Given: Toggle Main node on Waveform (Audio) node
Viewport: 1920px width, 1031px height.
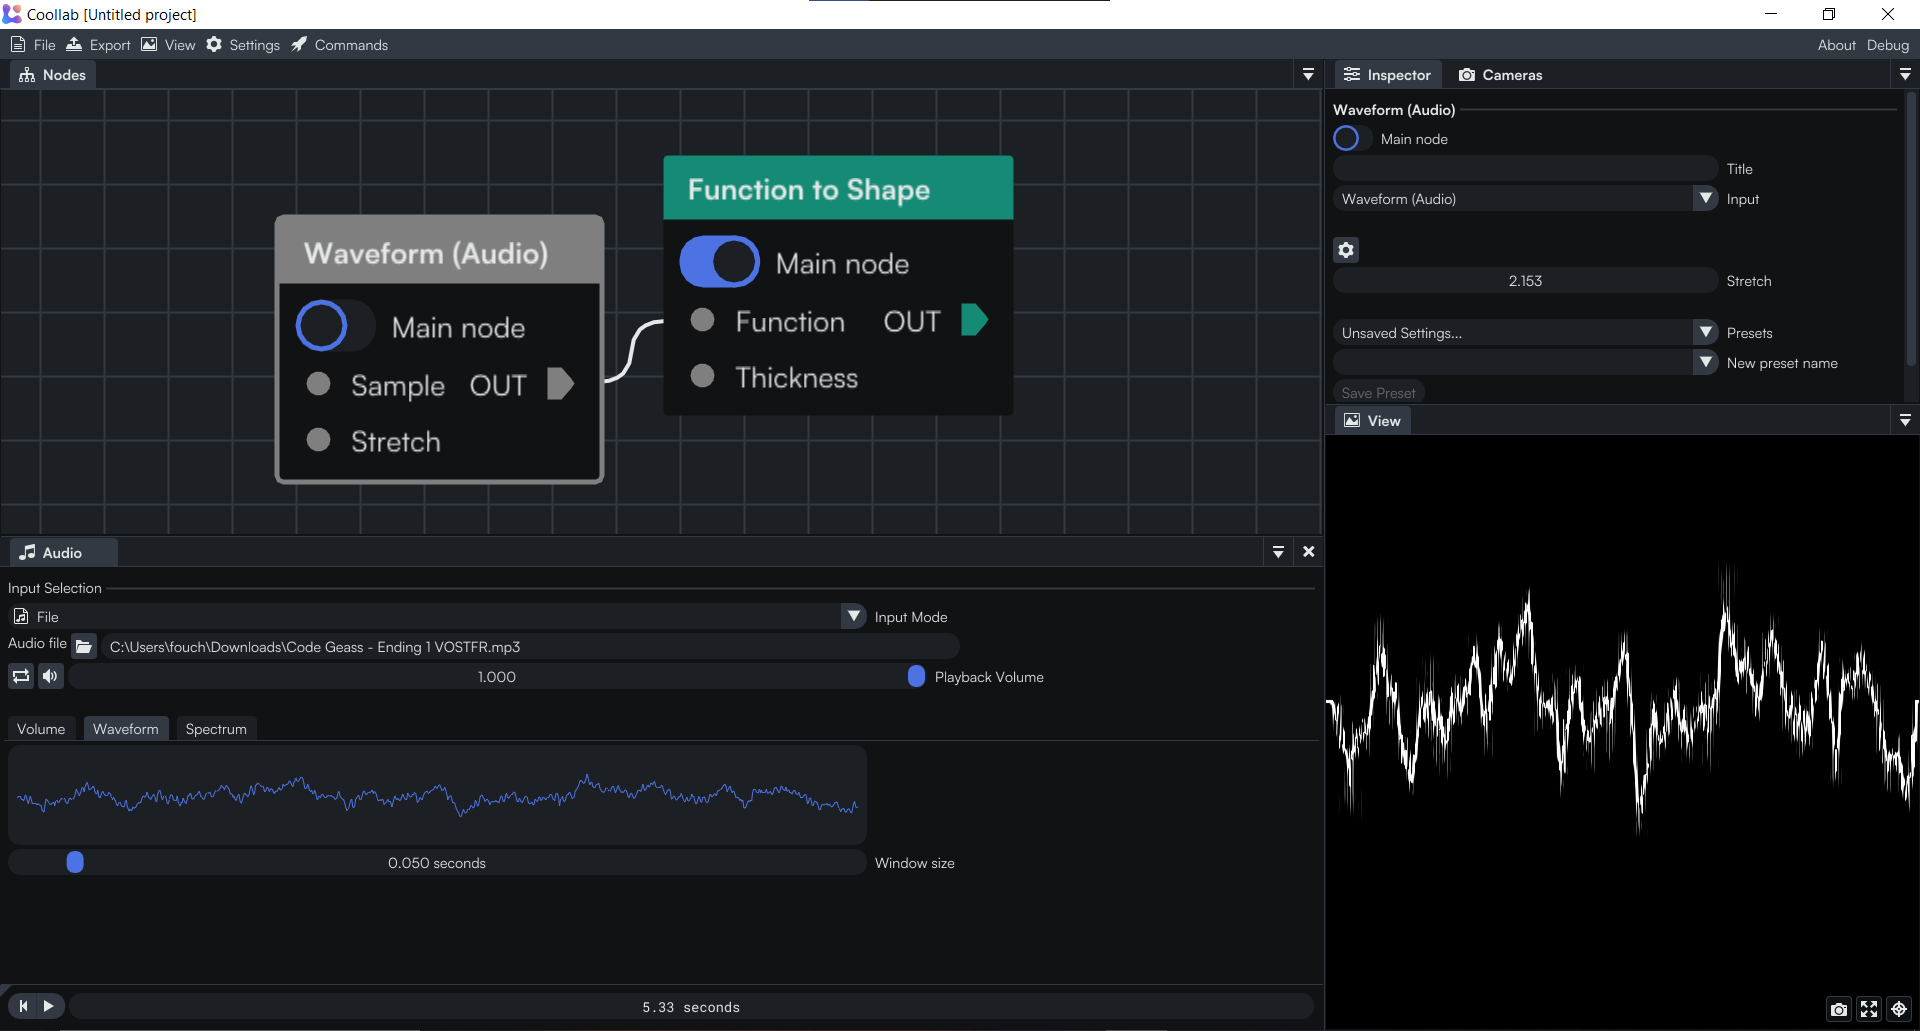Looking at the screenshot, I should coord(335,326).
